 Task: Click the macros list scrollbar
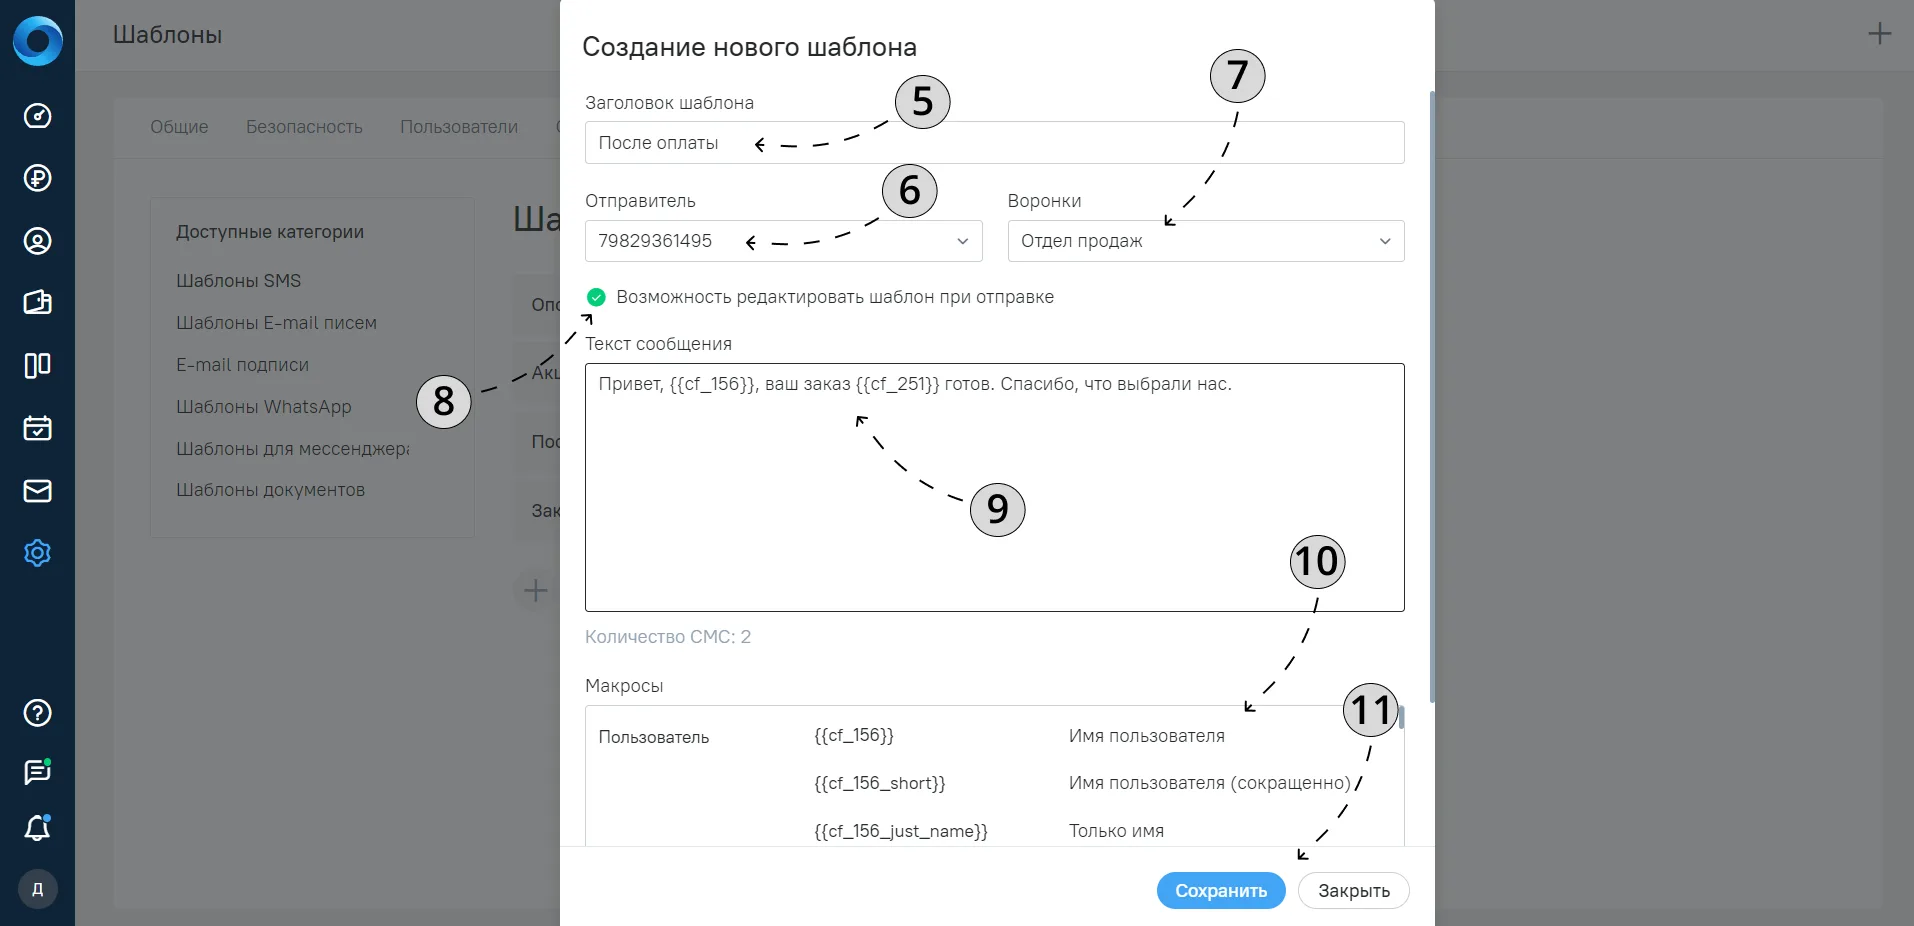1401,717
